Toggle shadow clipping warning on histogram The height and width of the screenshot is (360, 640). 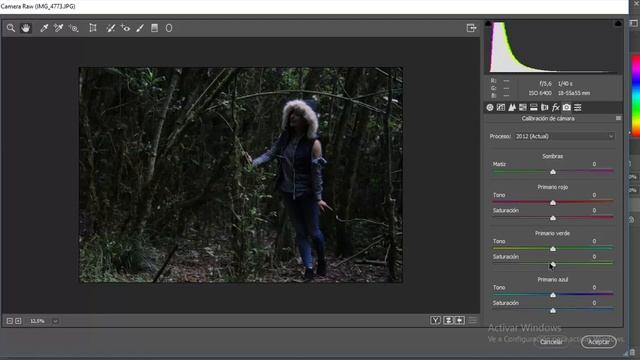coord(488,24)
